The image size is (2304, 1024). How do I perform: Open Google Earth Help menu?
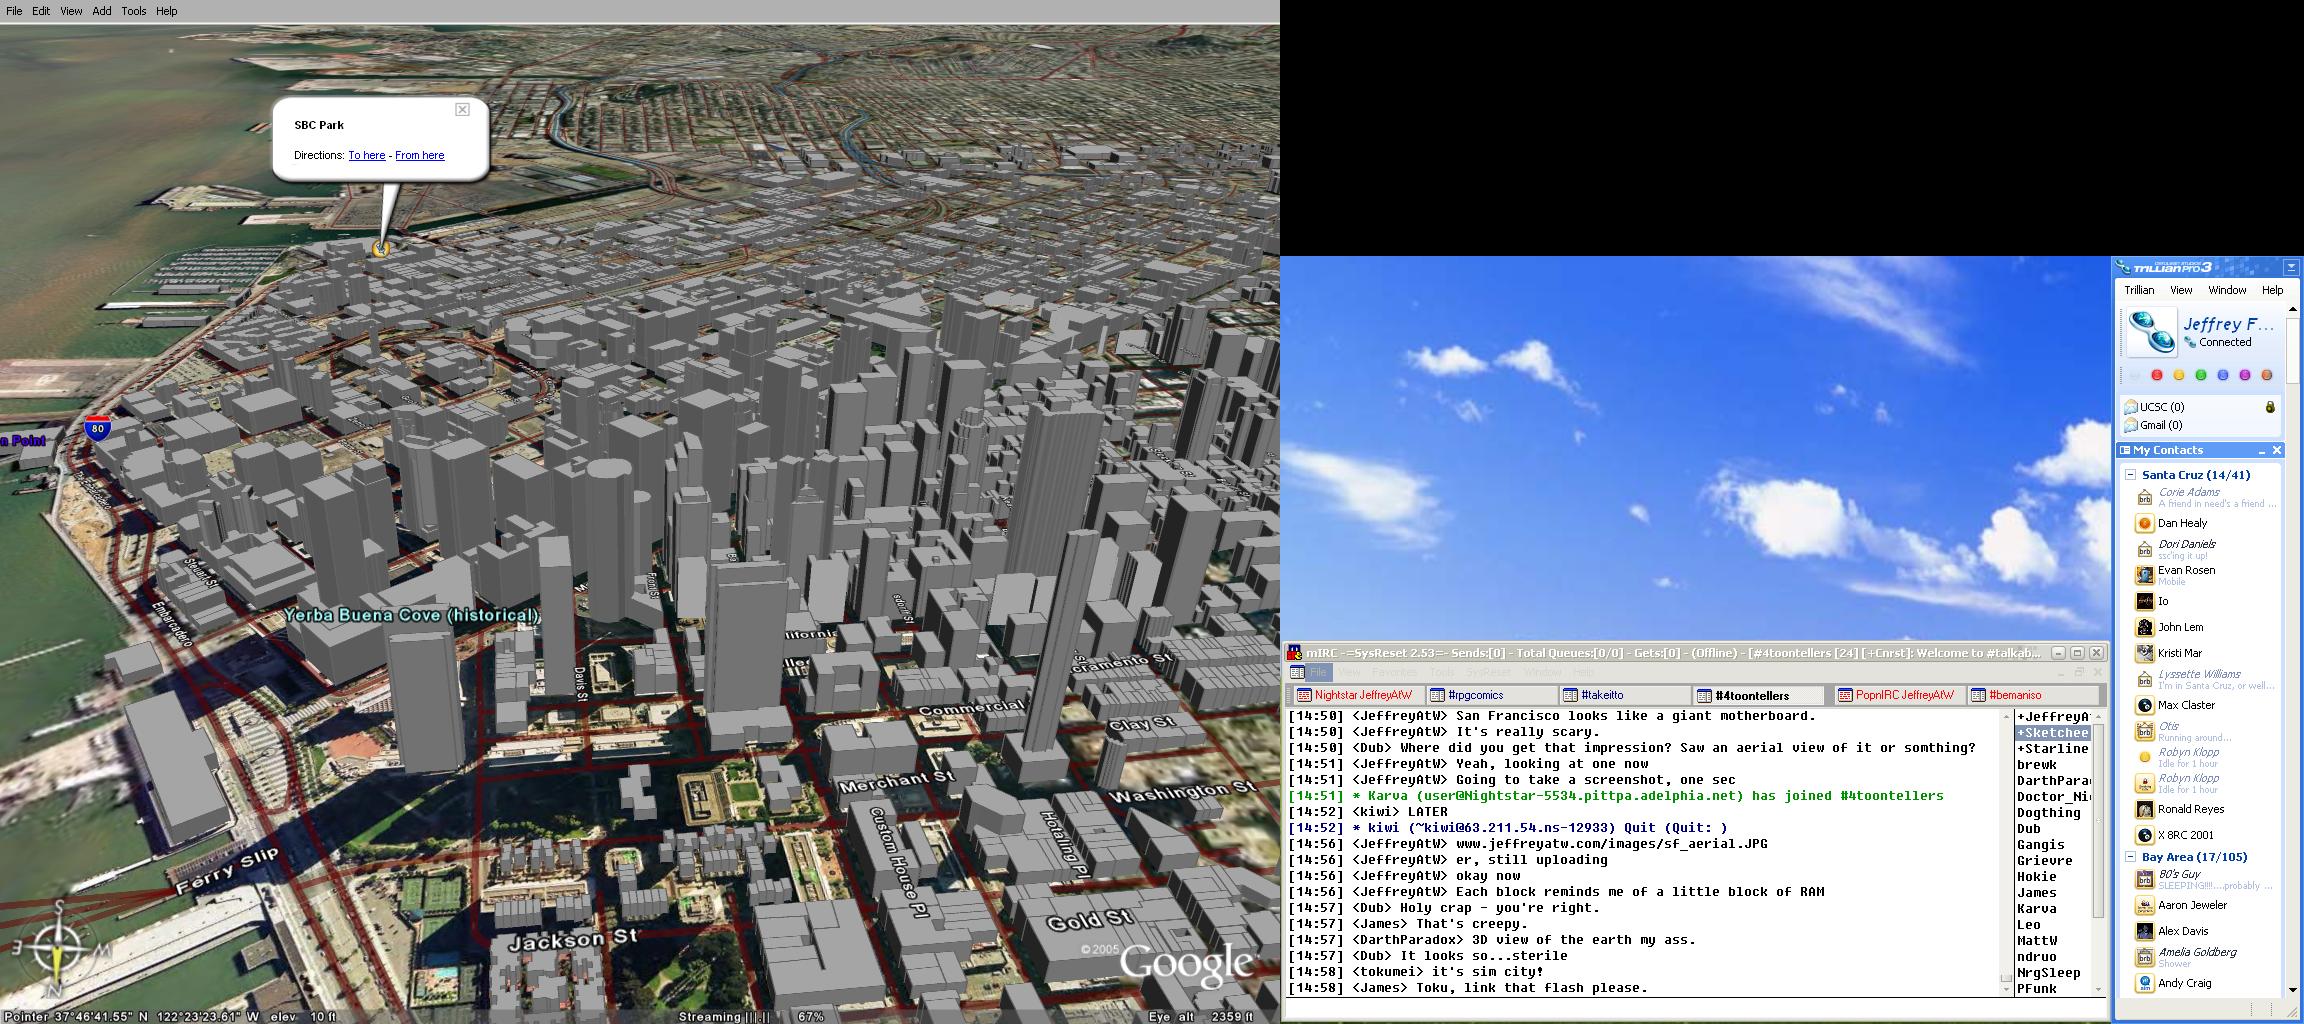(x=167, y=11)
